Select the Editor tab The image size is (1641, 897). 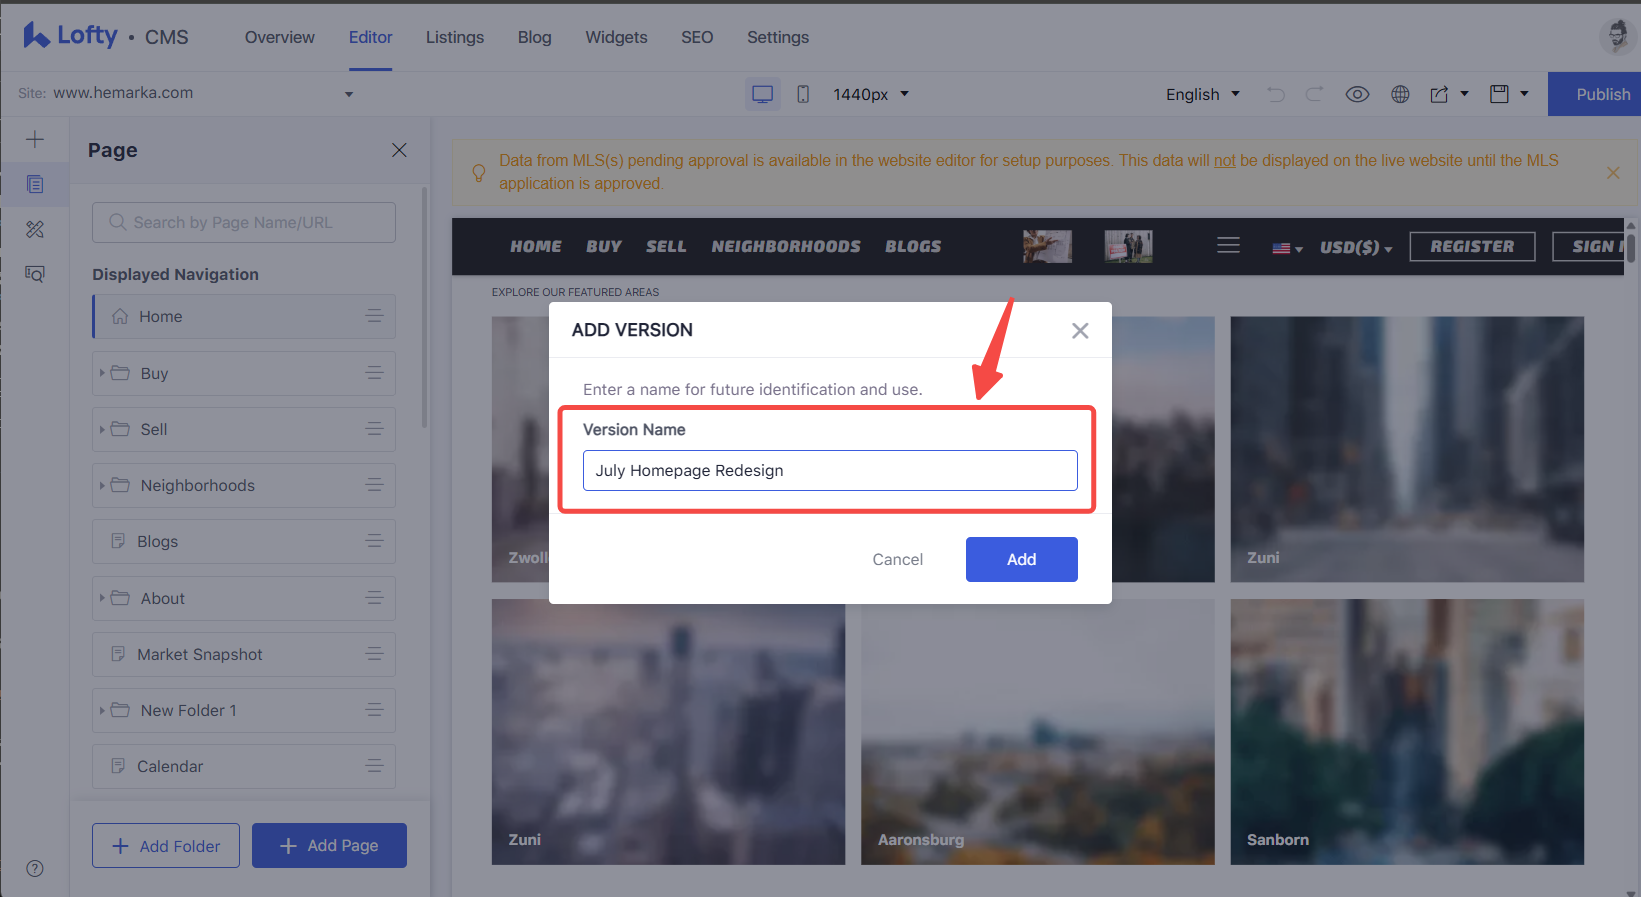[x=370, y=37]
